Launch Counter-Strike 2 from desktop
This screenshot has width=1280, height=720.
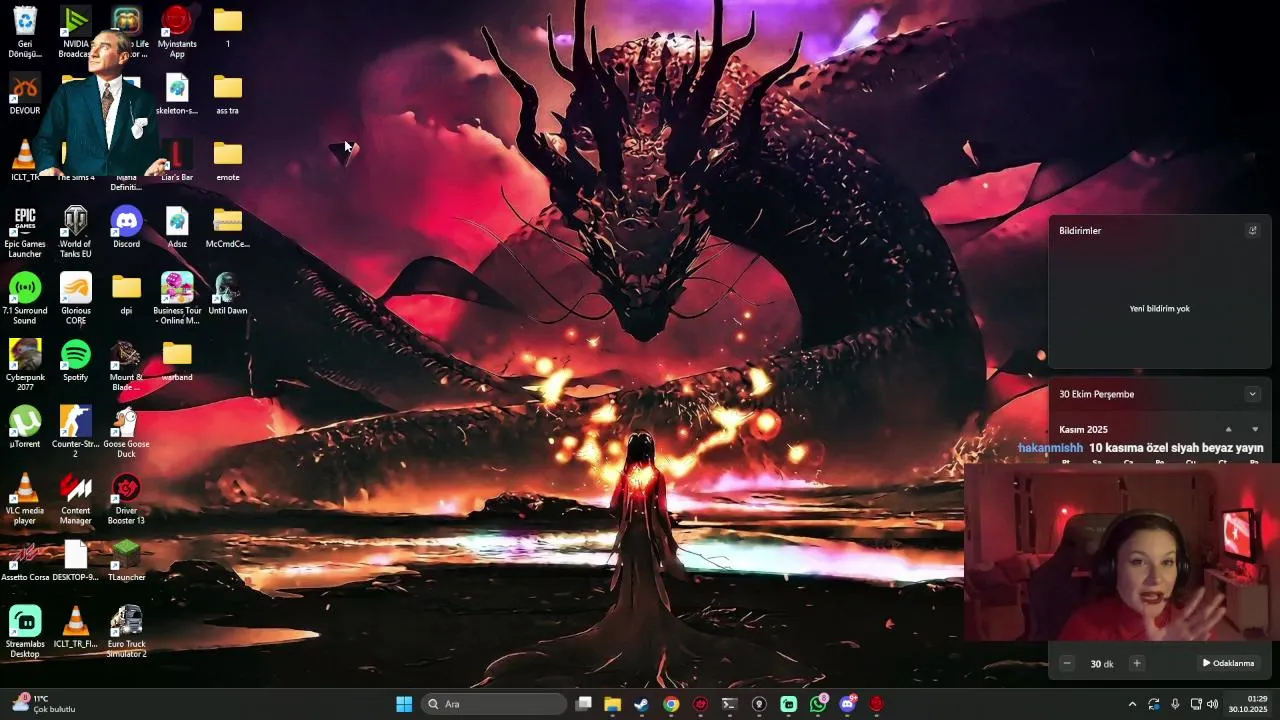[76, 432]
